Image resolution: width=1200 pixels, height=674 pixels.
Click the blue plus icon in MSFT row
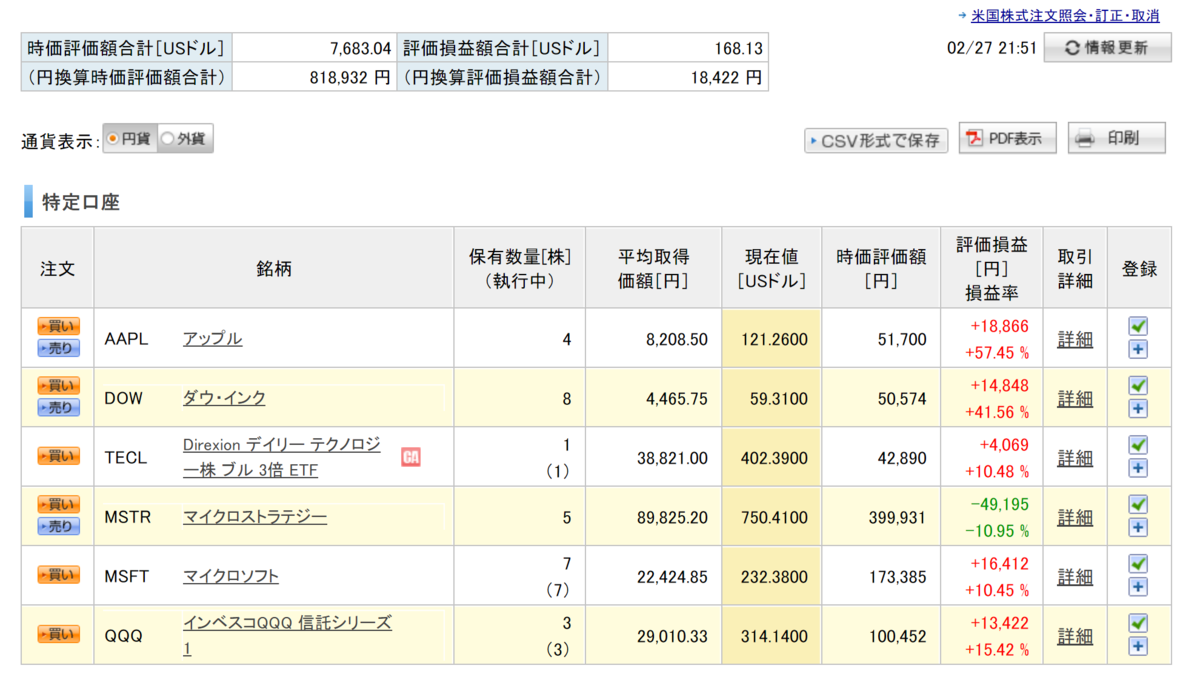coord(1138,587)
